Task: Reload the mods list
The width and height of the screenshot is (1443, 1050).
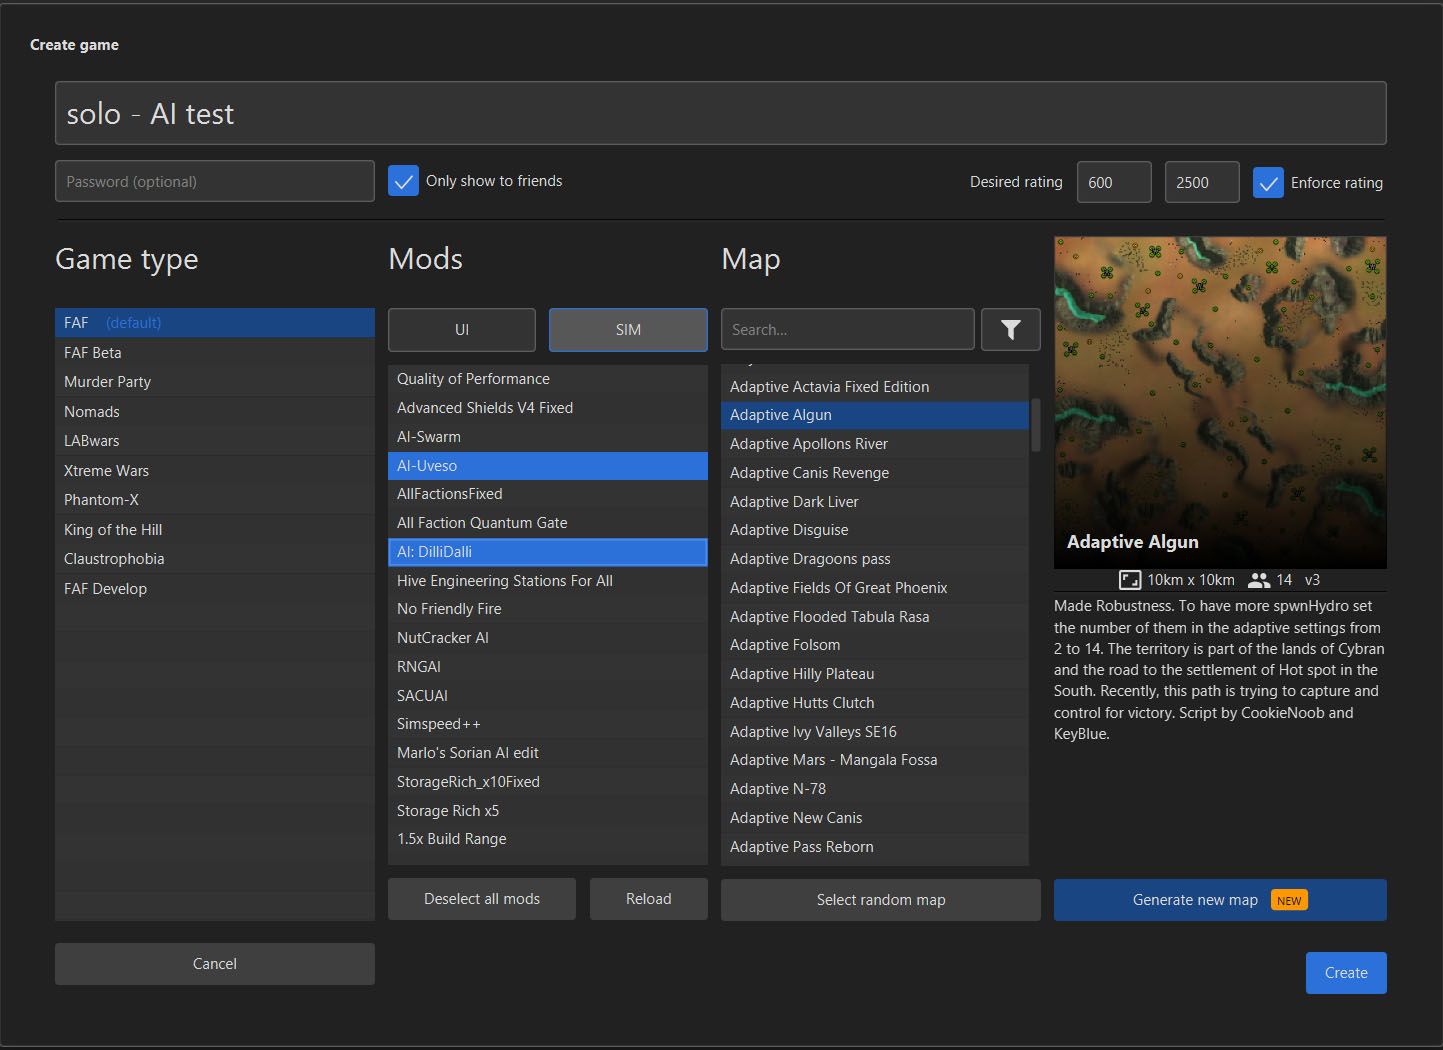Action: (x=649, y=899)
